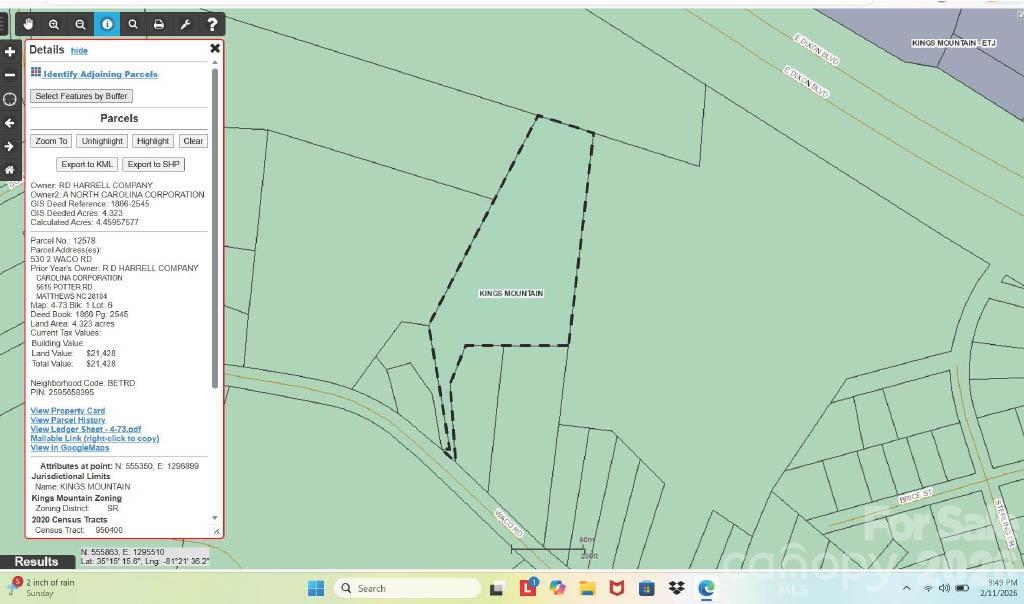Open the Search tool in toolbar
1024x604 pixels.
(132, 24)
